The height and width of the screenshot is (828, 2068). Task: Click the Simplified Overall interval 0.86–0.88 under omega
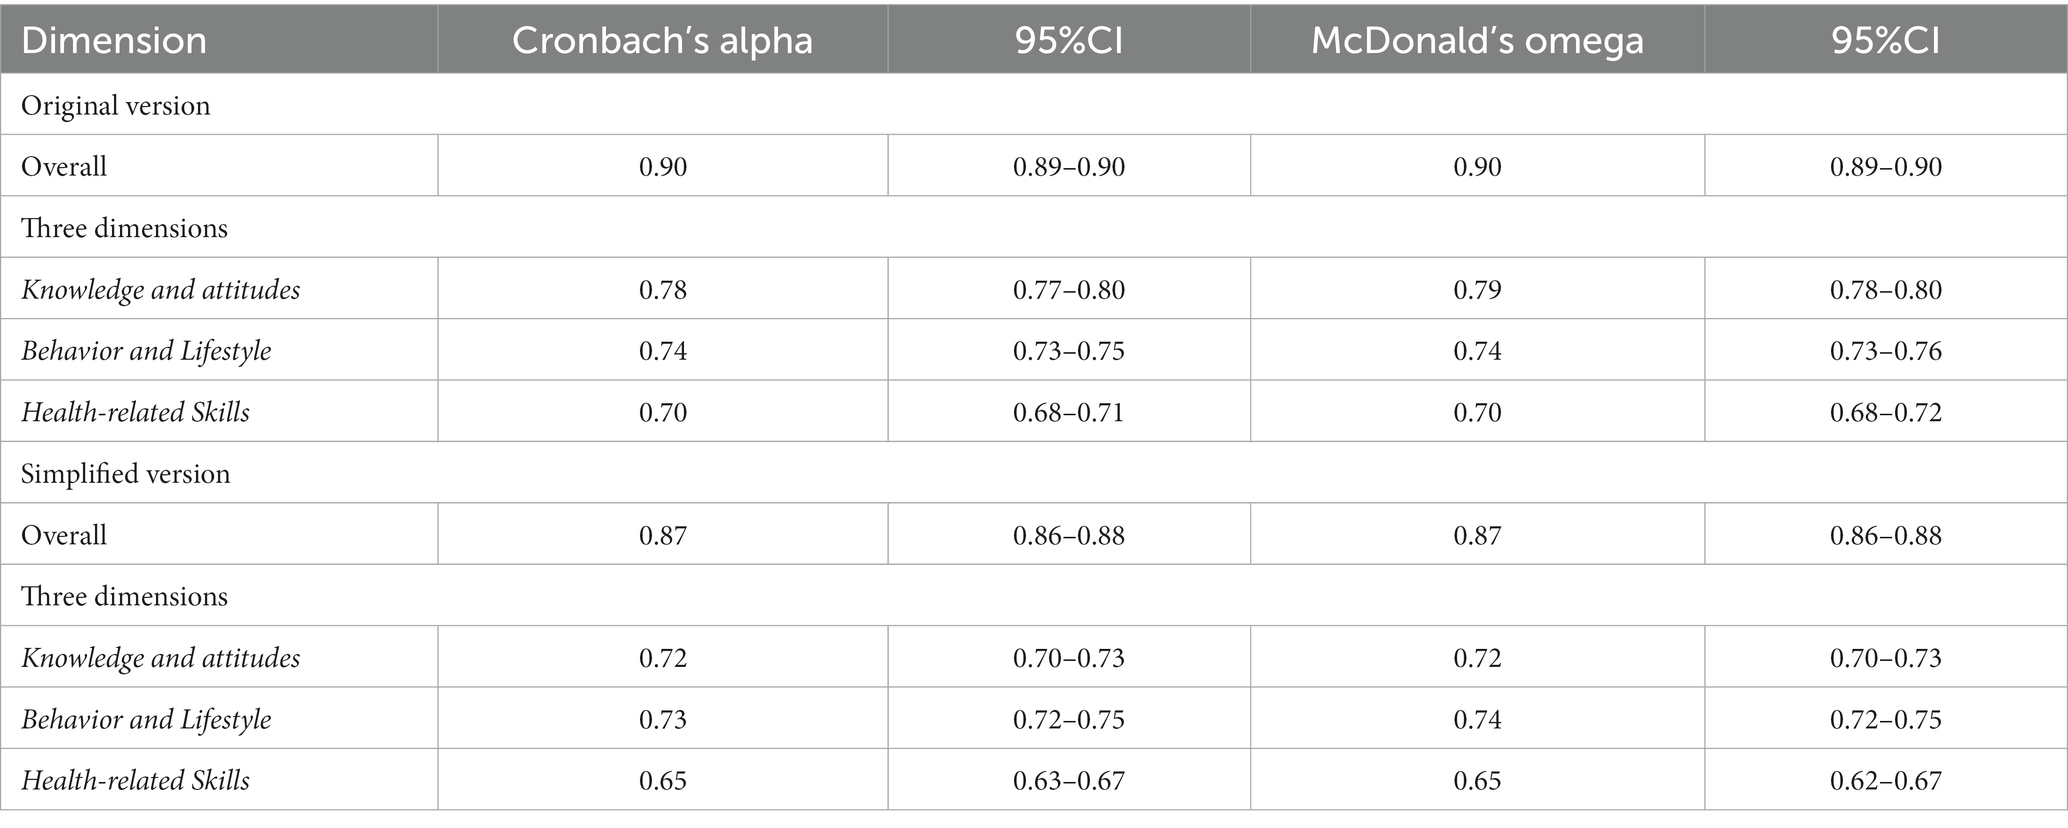(x=1886, y=535)
